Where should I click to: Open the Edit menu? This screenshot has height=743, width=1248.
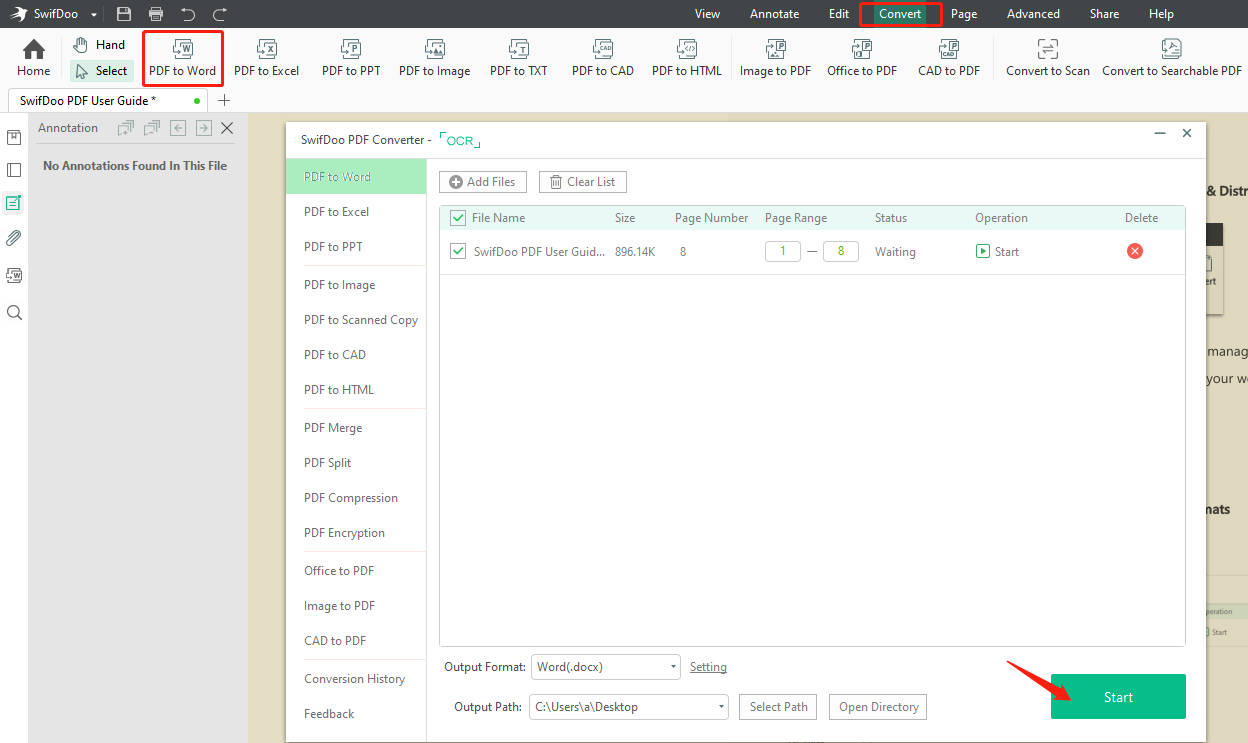(839, 14)
